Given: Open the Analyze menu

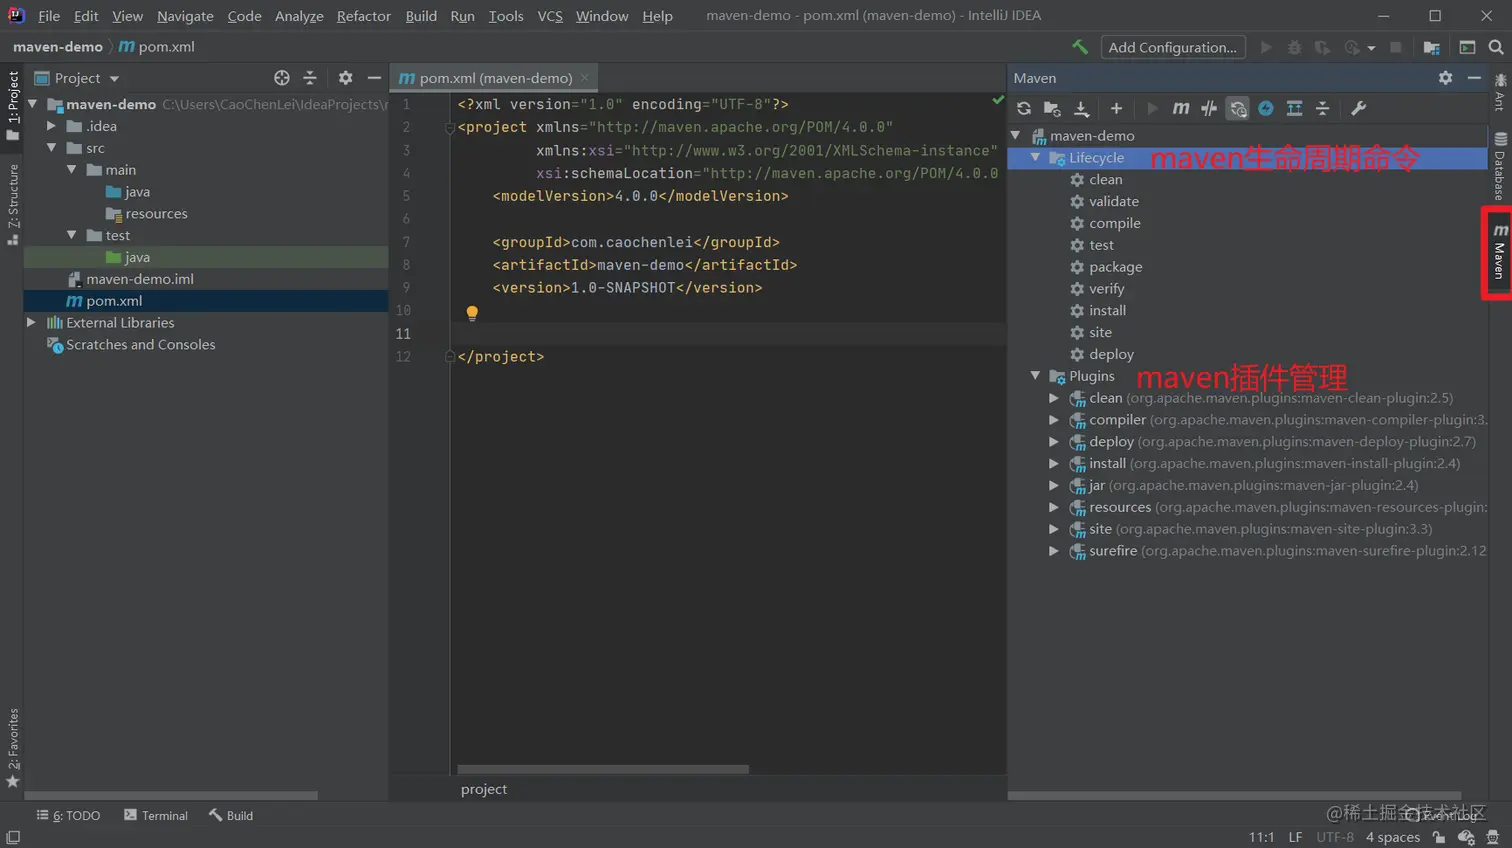Looking at the screenshot, I should click(299, 16).
